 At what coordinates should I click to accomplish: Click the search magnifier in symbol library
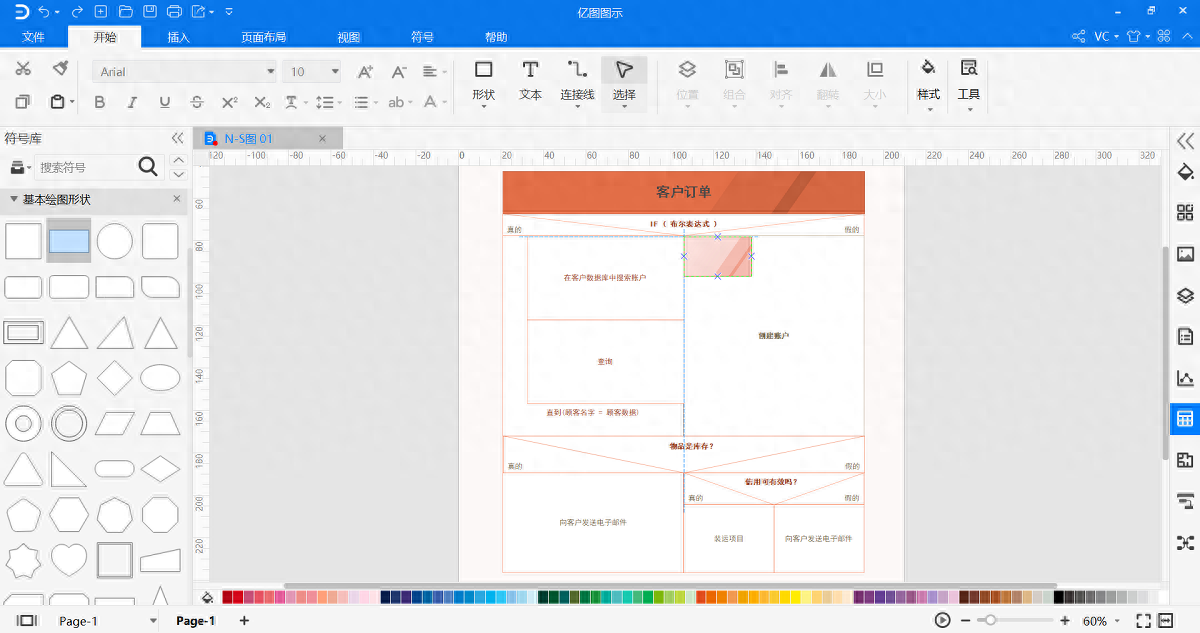(148, 167)
